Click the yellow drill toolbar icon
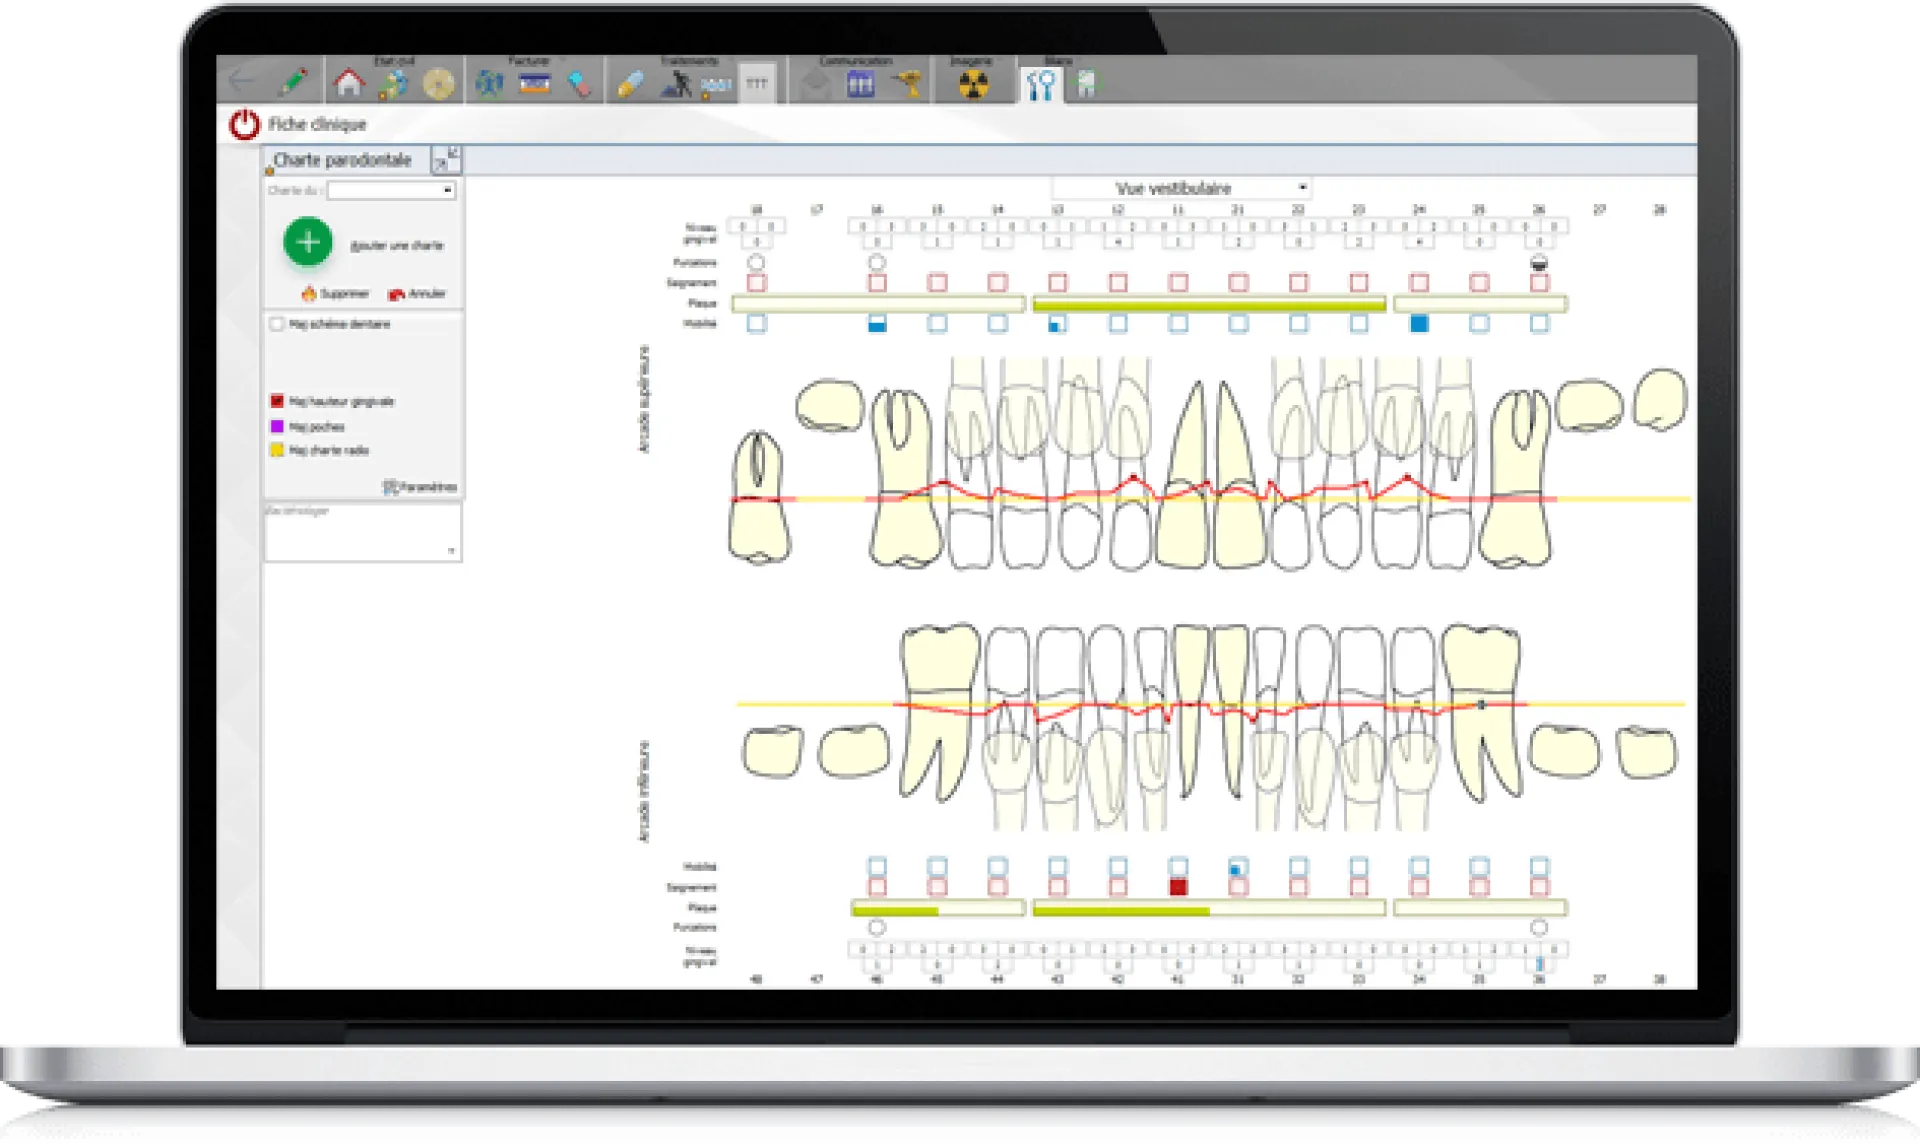Screen dimensions: 1920x1148 click(x=909, y=85)
